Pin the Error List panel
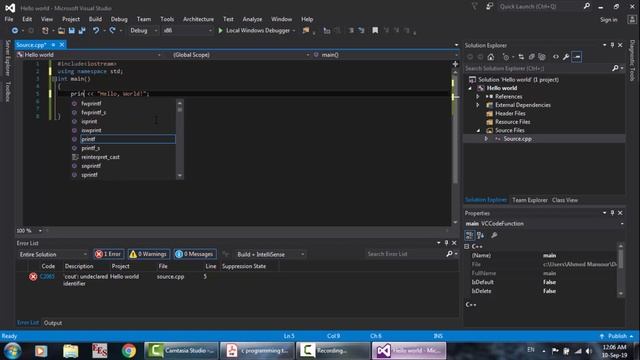 446,243
